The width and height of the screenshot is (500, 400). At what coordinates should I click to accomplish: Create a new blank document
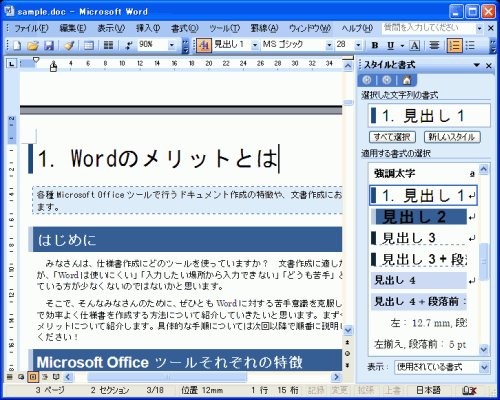17,45
